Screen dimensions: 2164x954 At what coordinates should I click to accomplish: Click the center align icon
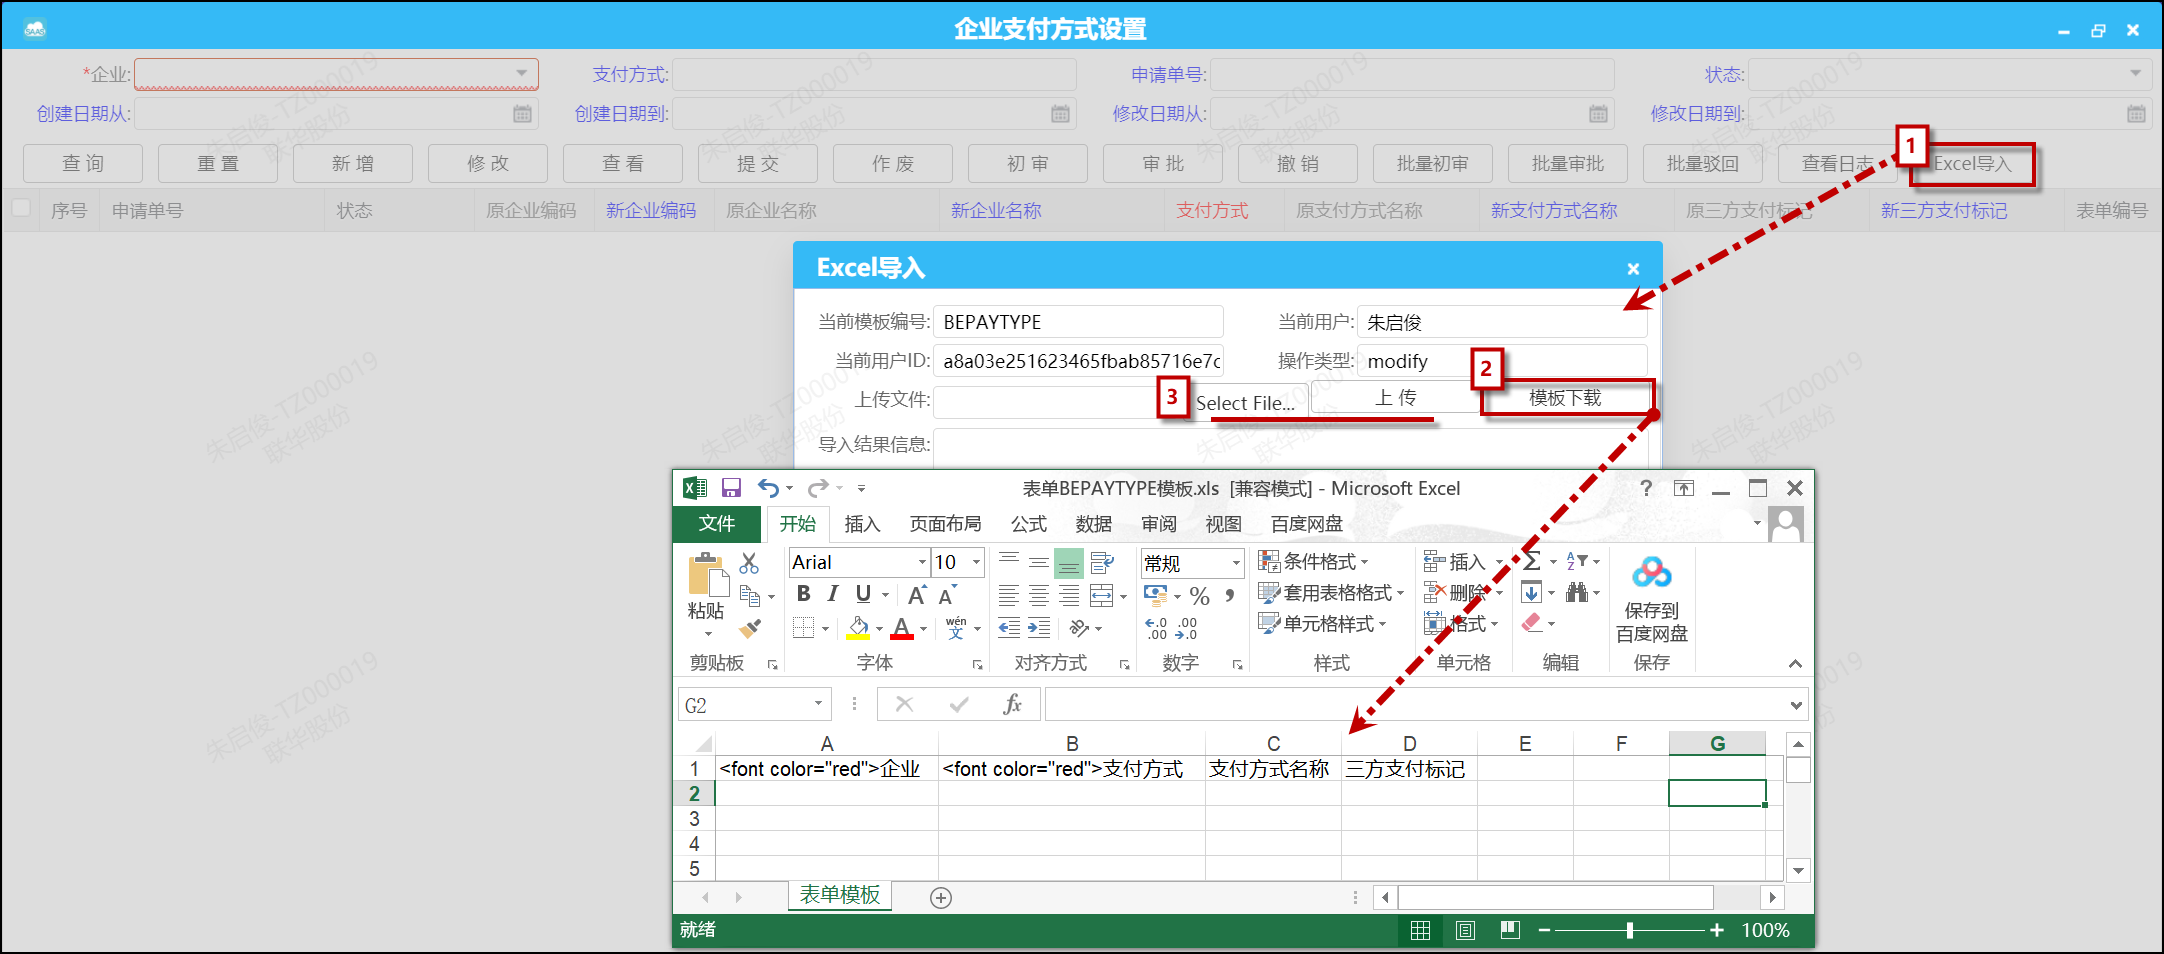[x=1039, y=596]
